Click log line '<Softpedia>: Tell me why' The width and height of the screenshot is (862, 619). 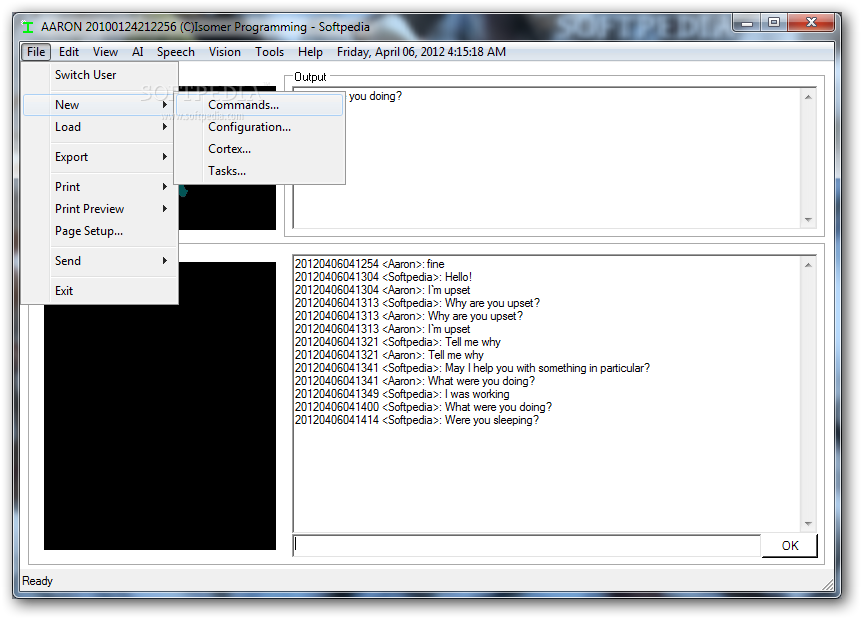pos(397,342)
